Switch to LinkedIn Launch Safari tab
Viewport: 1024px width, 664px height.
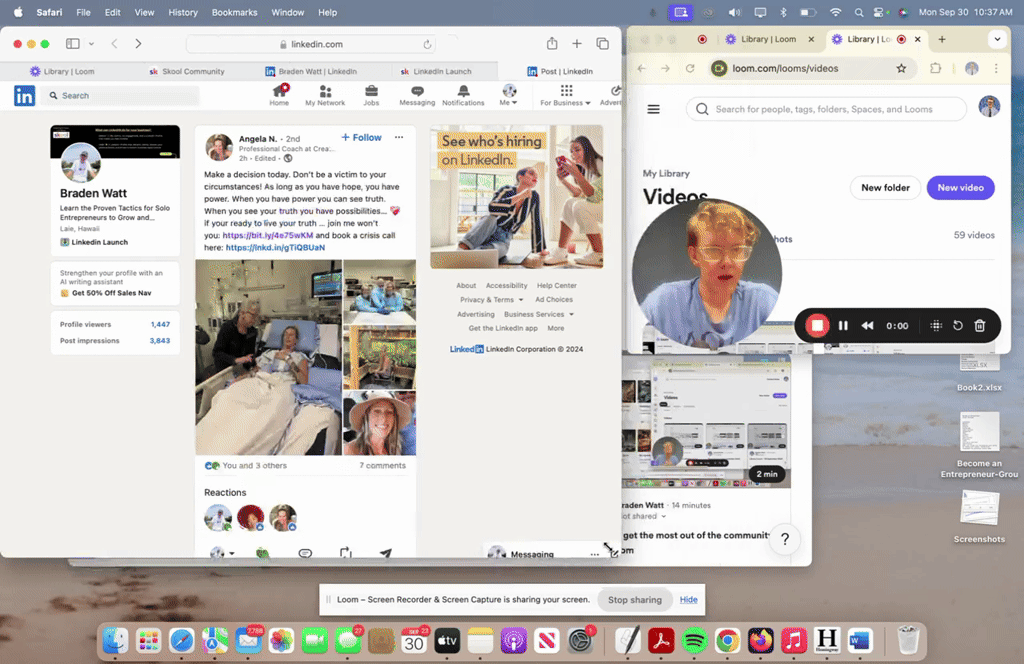point(436,71)
